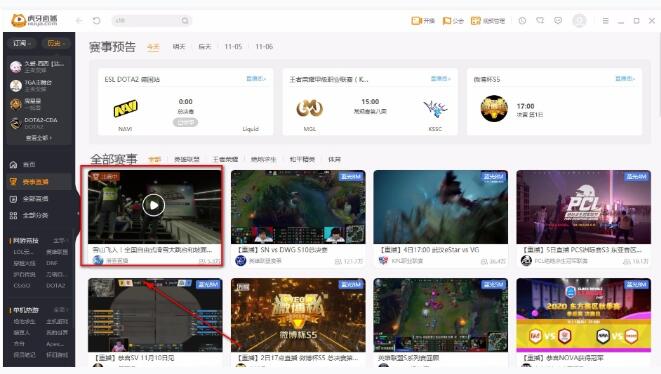Click the search magnifier icon

click(185, 20)
